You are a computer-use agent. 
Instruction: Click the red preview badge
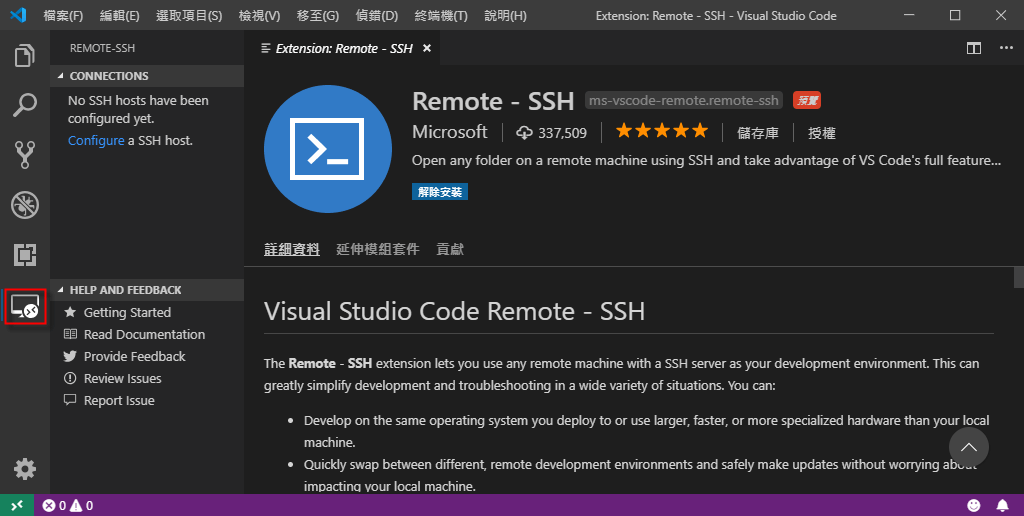click(807, 101)
